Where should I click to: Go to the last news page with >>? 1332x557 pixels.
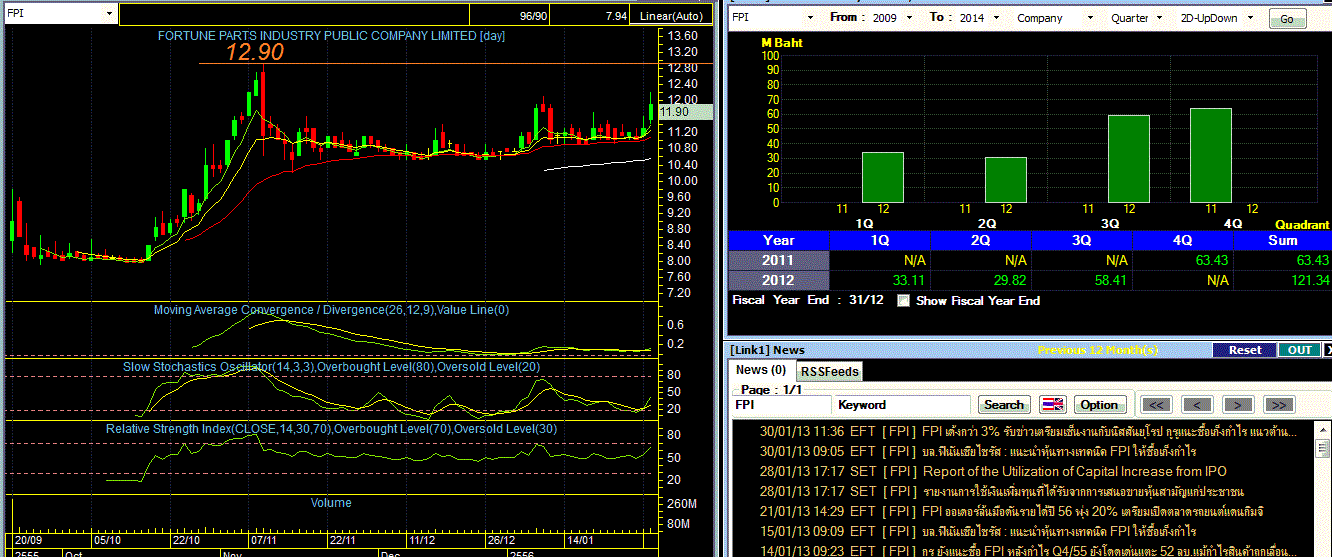click(x=1279, y=405)
